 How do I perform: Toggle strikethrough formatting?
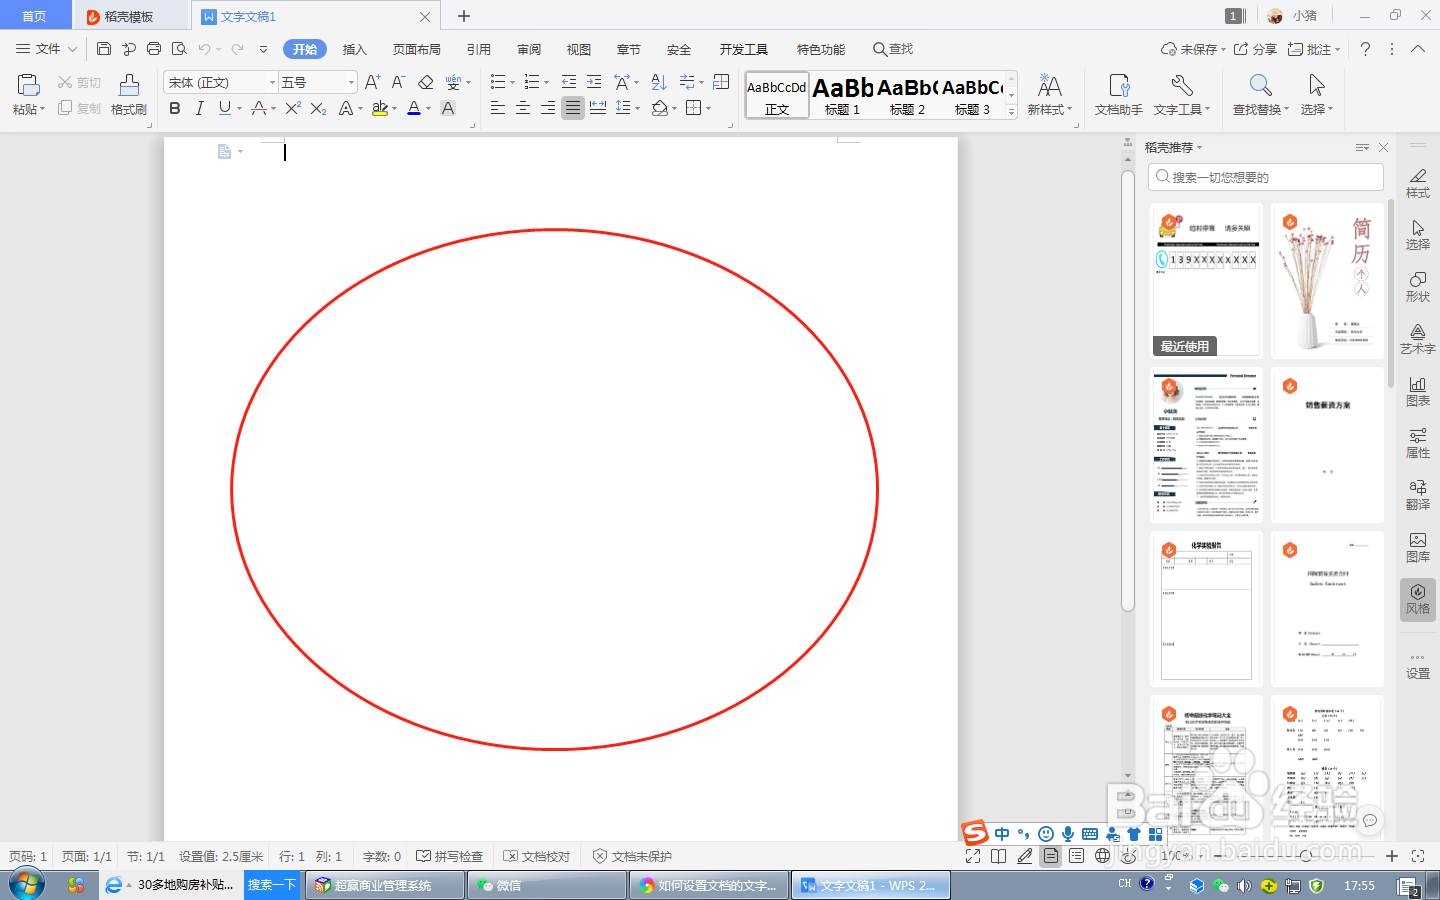pos(259,108)
